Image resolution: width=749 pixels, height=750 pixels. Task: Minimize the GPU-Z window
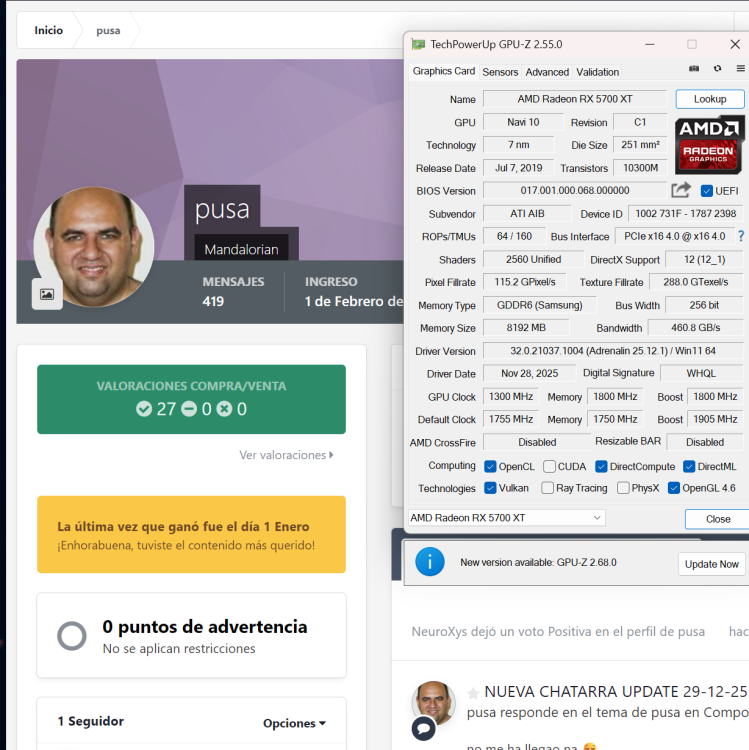pos(650,44)
